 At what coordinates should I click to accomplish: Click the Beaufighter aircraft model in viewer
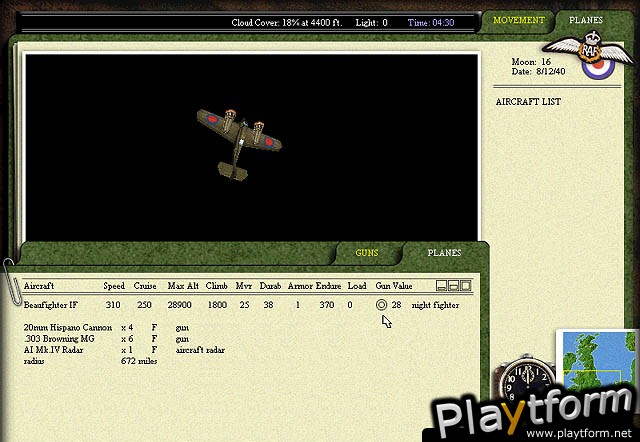239,143
